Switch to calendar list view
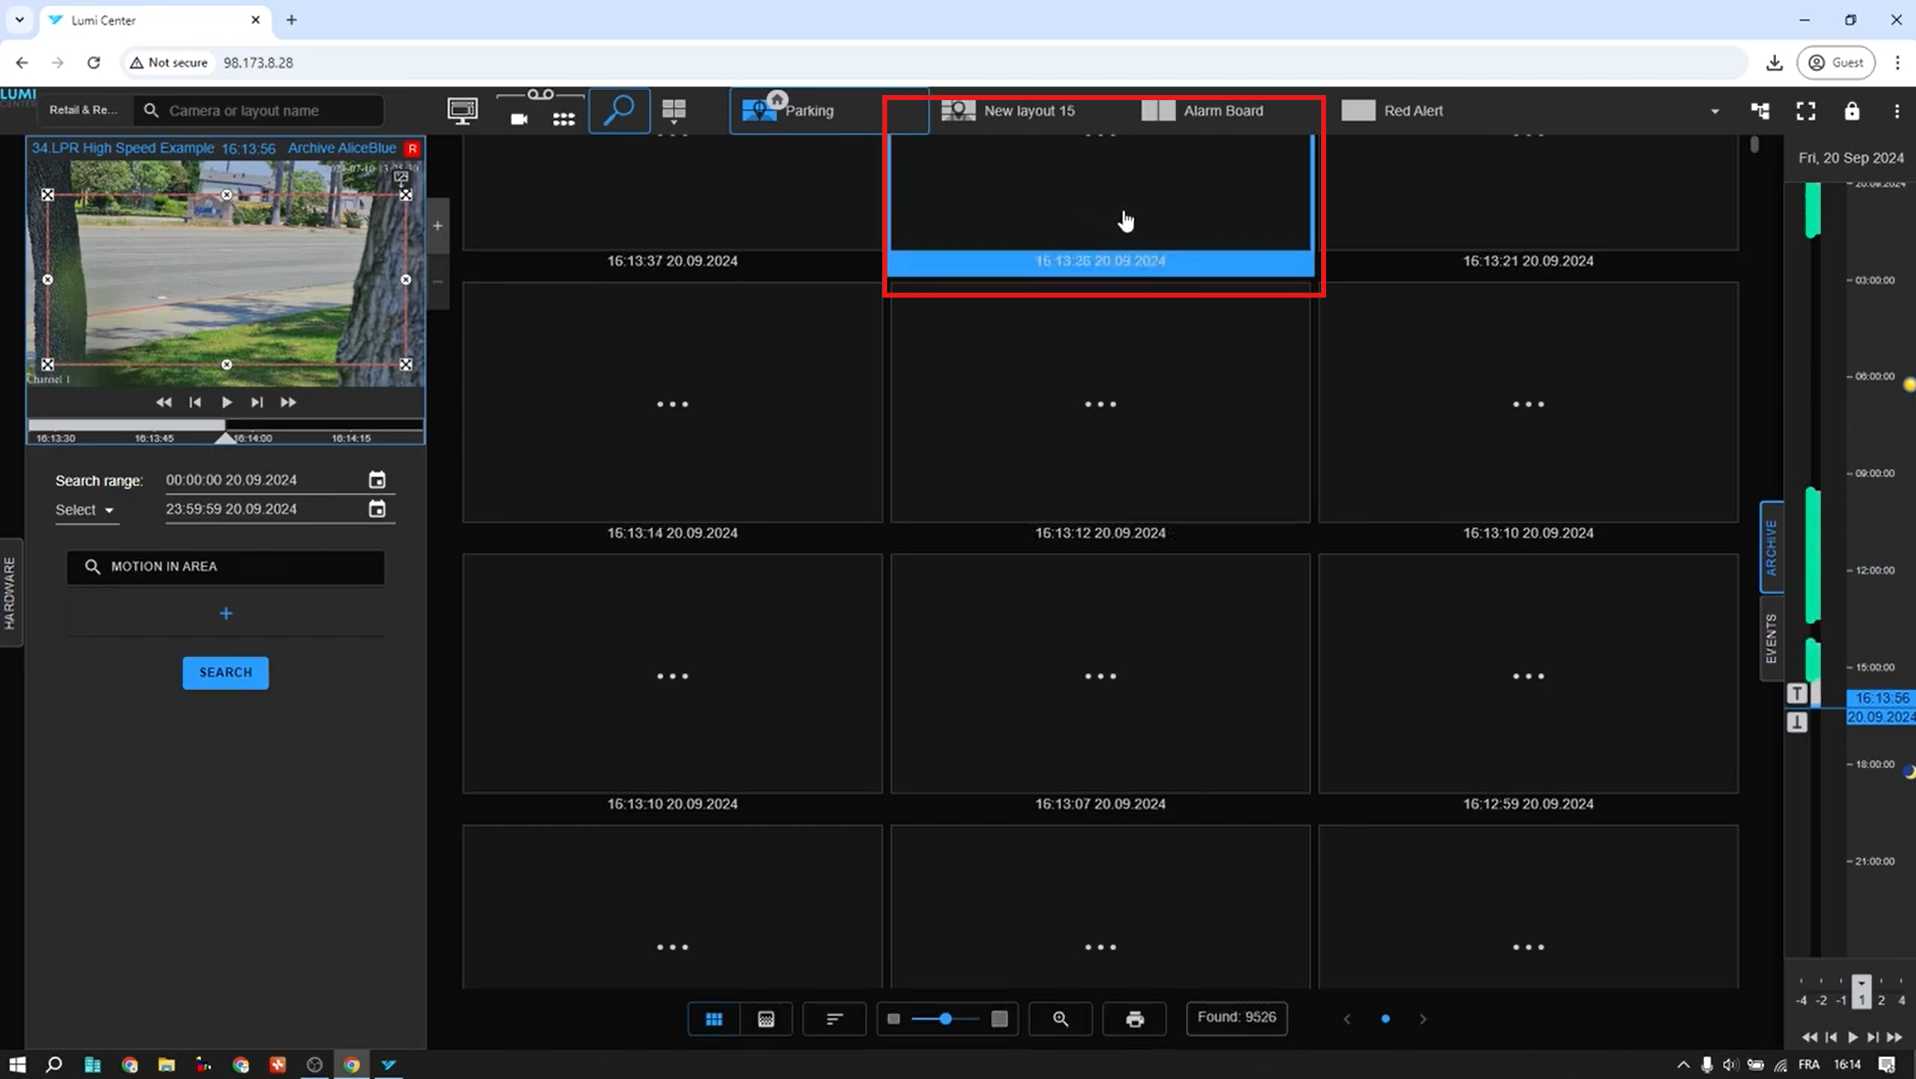This screenshot has width=1916, height=1079. (766, 1018)
